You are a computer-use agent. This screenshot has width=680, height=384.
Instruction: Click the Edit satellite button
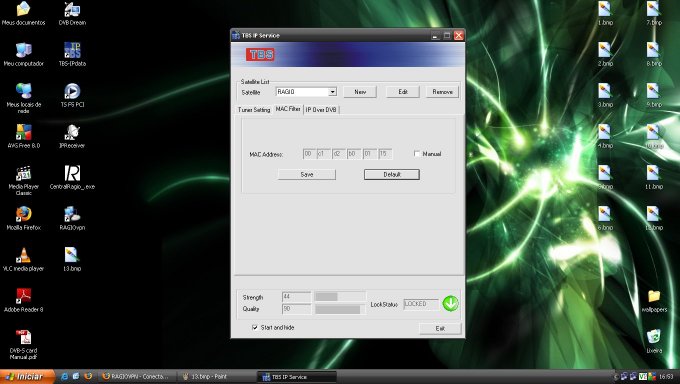[403, 92]
